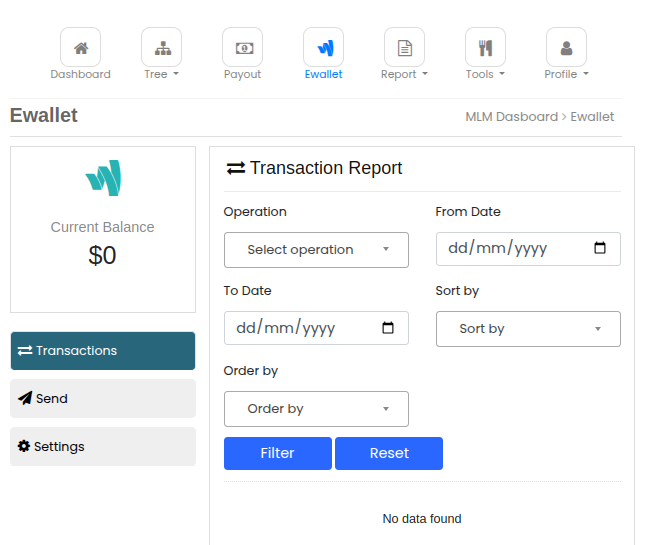The height and width of the screenshot is (545, 646).
Task: Open the Dashboard home icon
Action: 80,48
